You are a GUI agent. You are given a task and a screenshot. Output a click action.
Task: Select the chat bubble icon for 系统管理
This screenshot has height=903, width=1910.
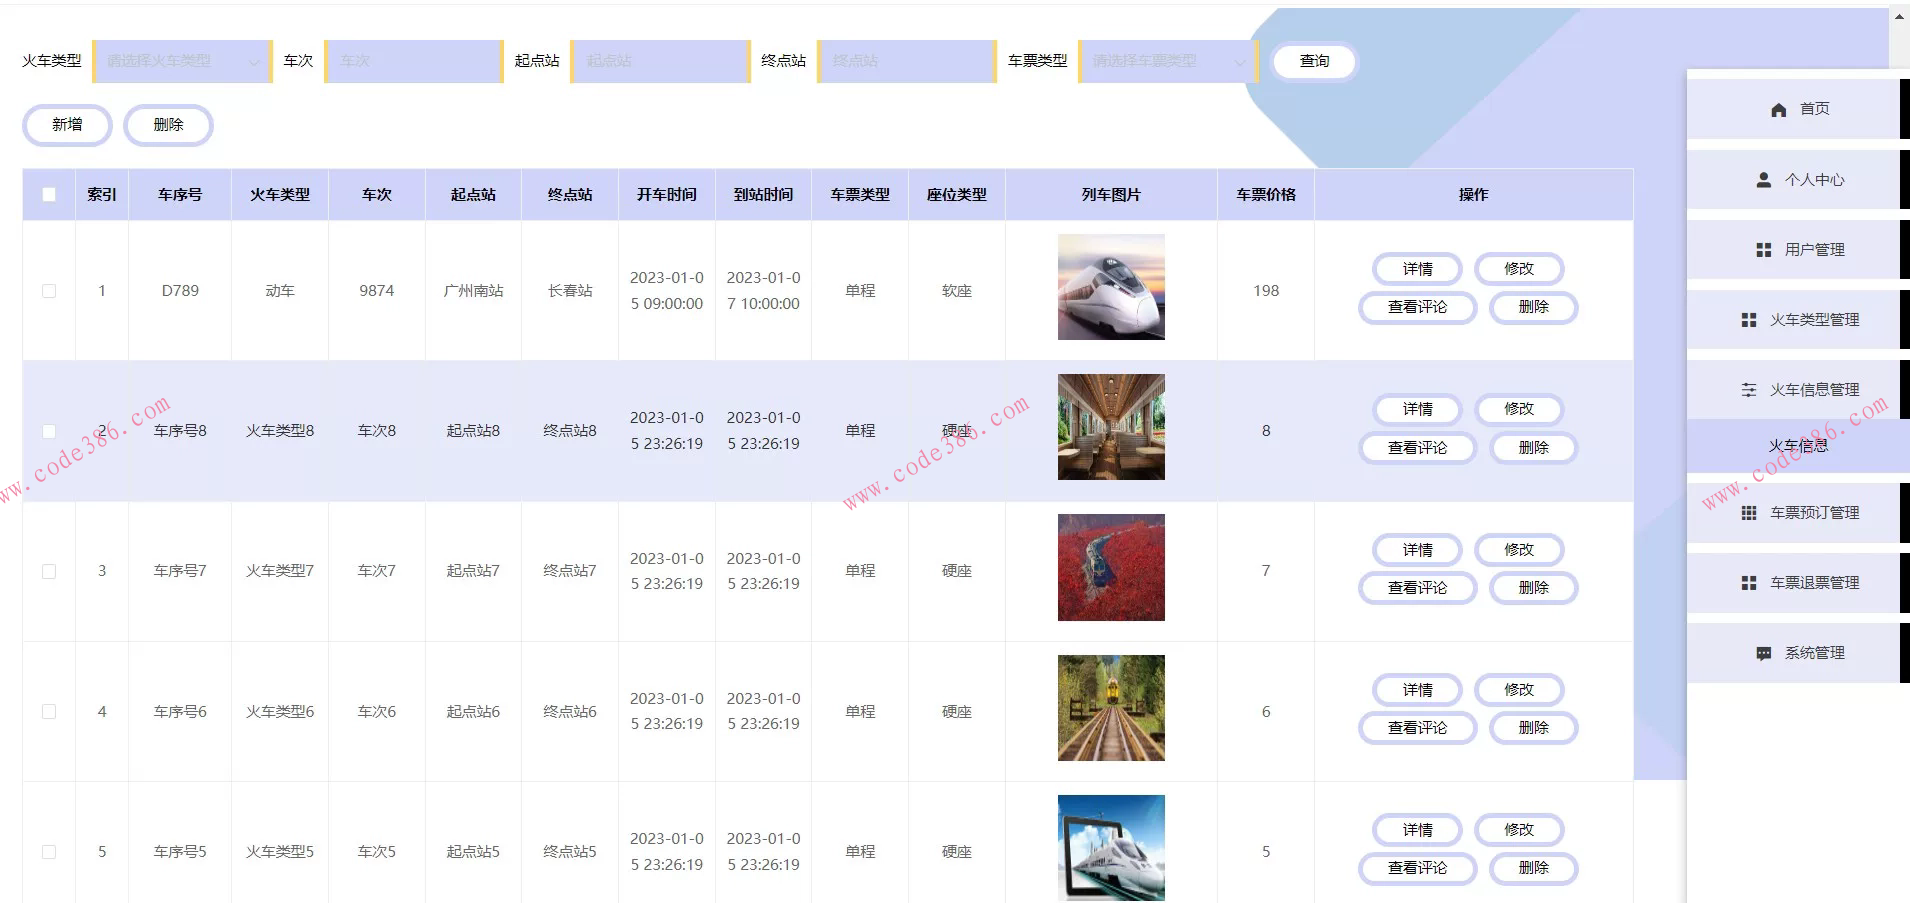[1763, 652]
